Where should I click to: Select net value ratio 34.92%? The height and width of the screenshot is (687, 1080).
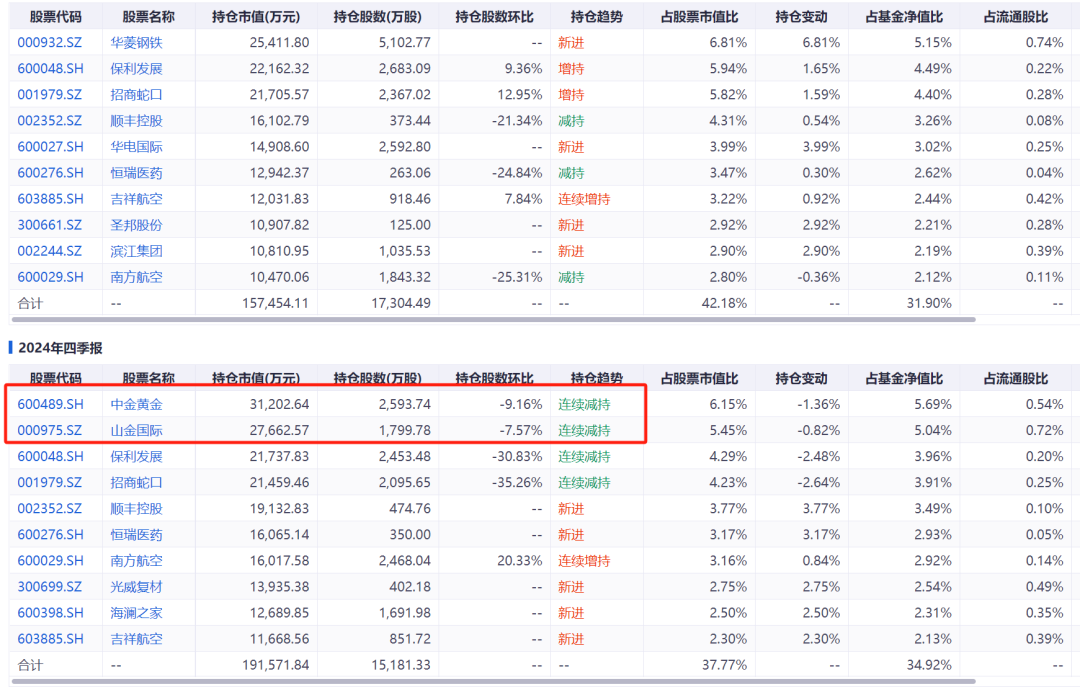click(928, 665)
